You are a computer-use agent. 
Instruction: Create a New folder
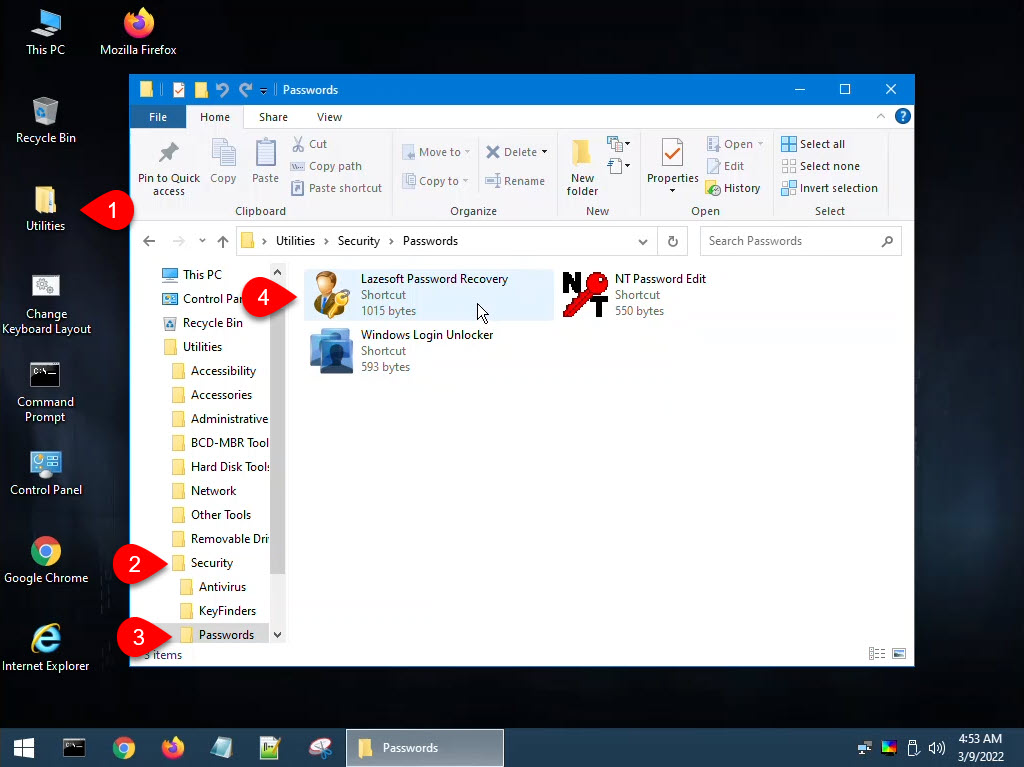[582, 167]
